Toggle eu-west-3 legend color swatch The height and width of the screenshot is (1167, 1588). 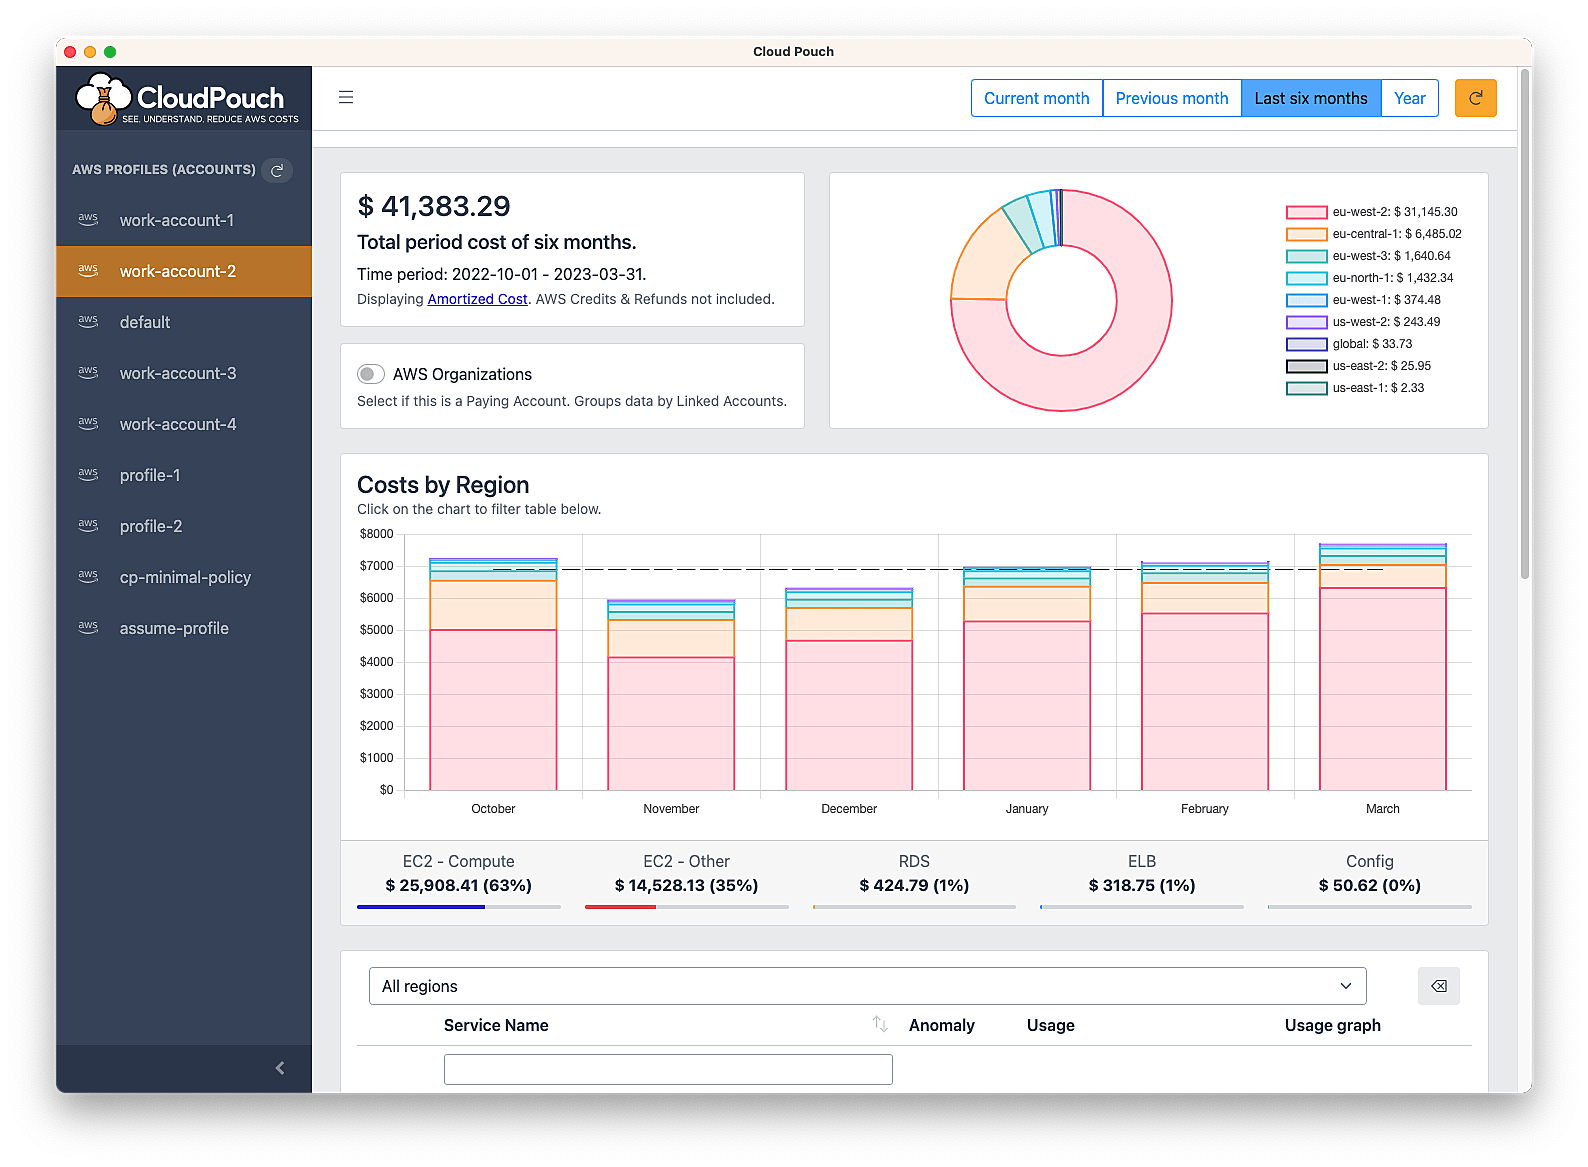click(x=1306, y=256)
